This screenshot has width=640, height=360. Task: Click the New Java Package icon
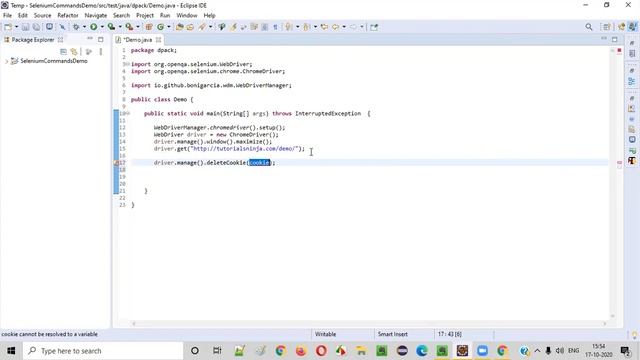pyautogui.click(x=149, y=27)
